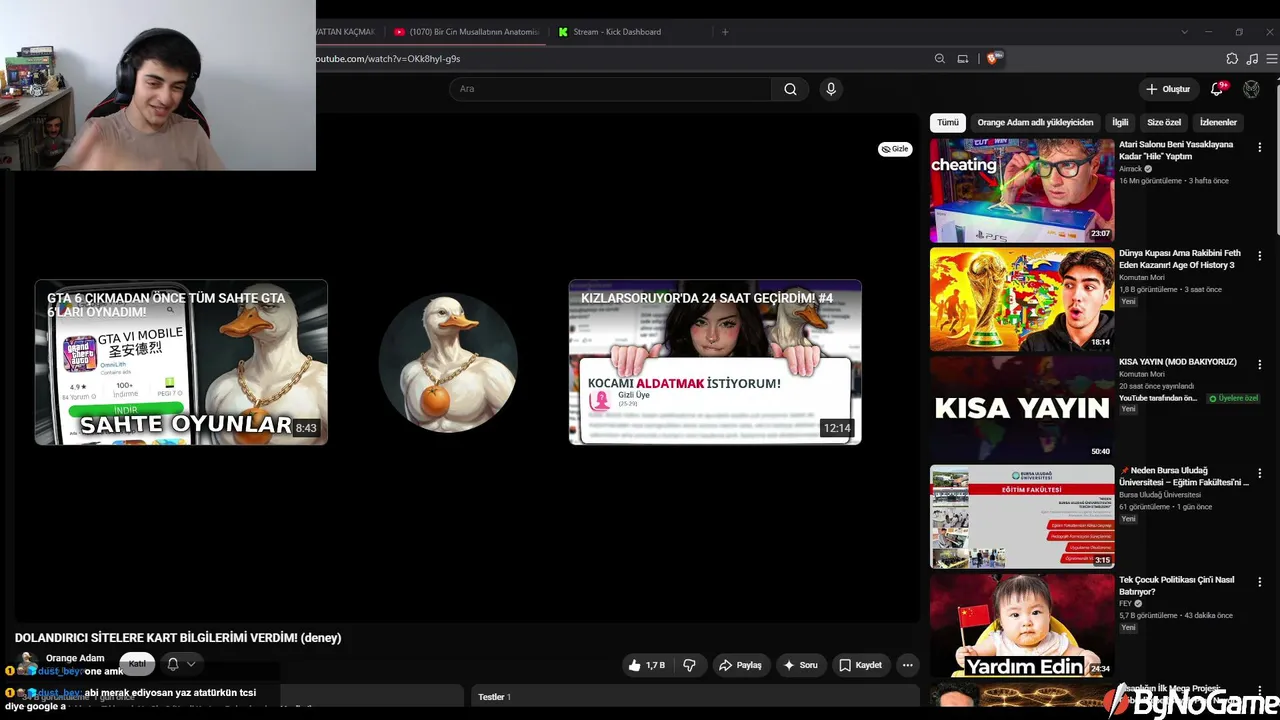The height and width of the screenshot is (720, 1280).
Task: Open GTA 6 sahte oyunlar end-screen video
Action: click(181, 362)
